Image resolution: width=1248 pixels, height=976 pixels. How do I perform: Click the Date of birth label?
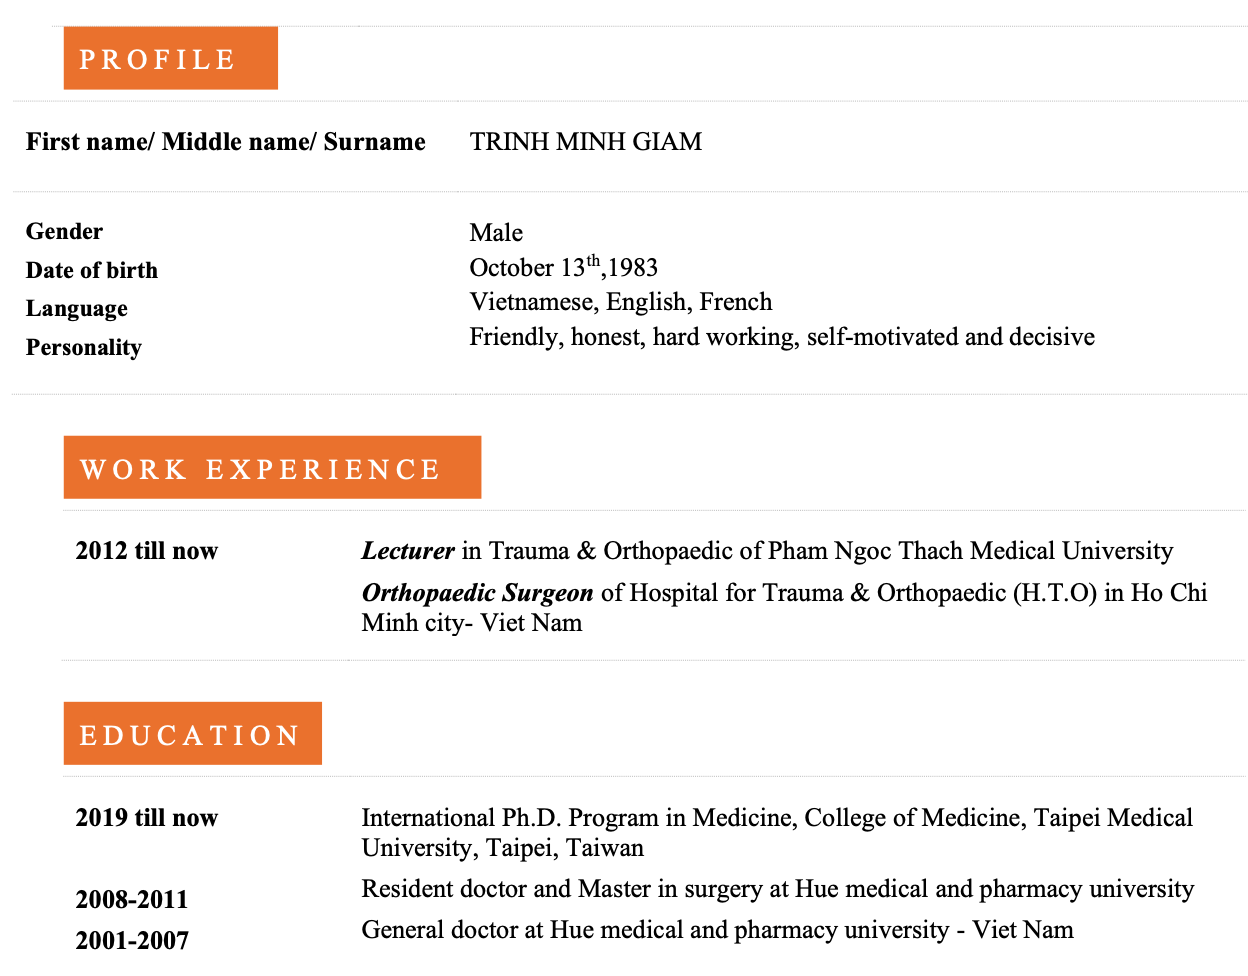(x=92, y=270)
